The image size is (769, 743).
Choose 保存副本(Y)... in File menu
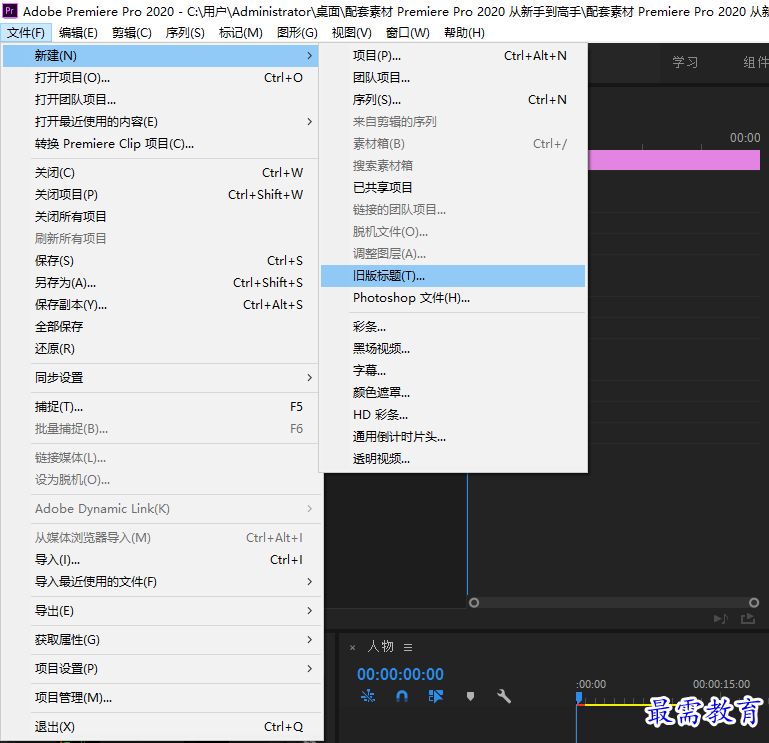160,305
